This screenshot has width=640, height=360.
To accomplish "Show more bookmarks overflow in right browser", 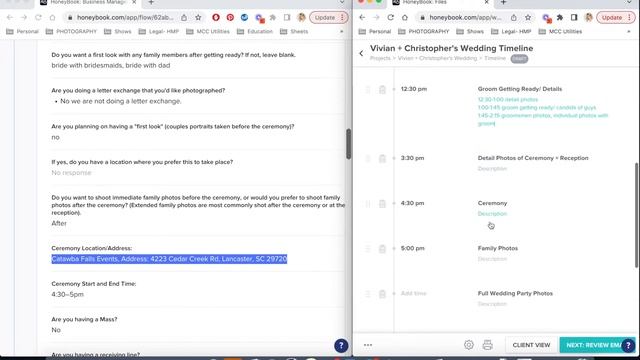I will [629, 31].
